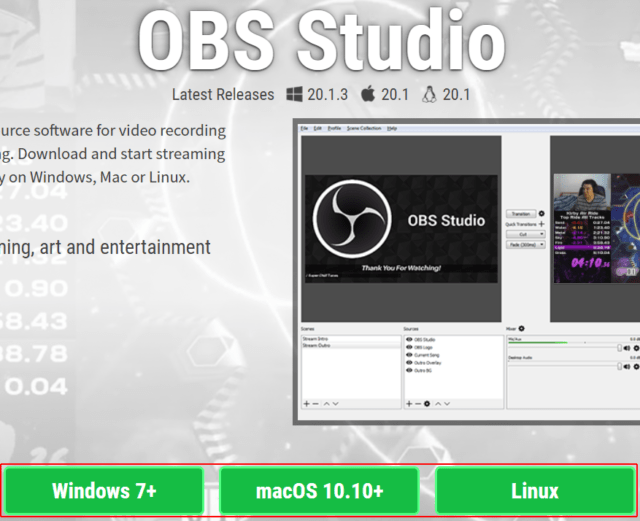Click the Transition button in OBS

point(521,214)
